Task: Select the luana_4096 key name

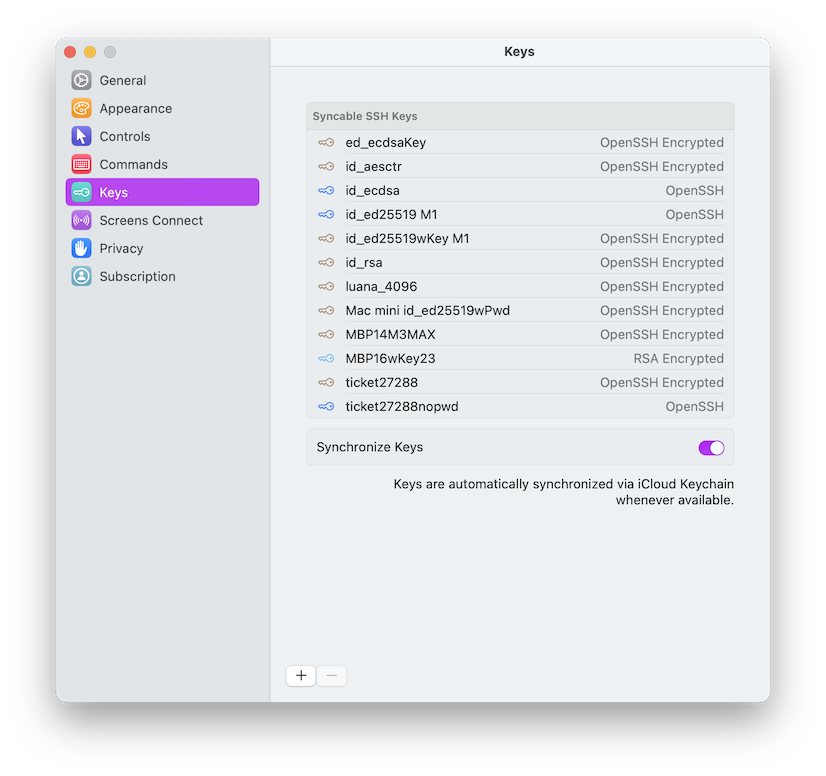Action: tap(381, 287)
